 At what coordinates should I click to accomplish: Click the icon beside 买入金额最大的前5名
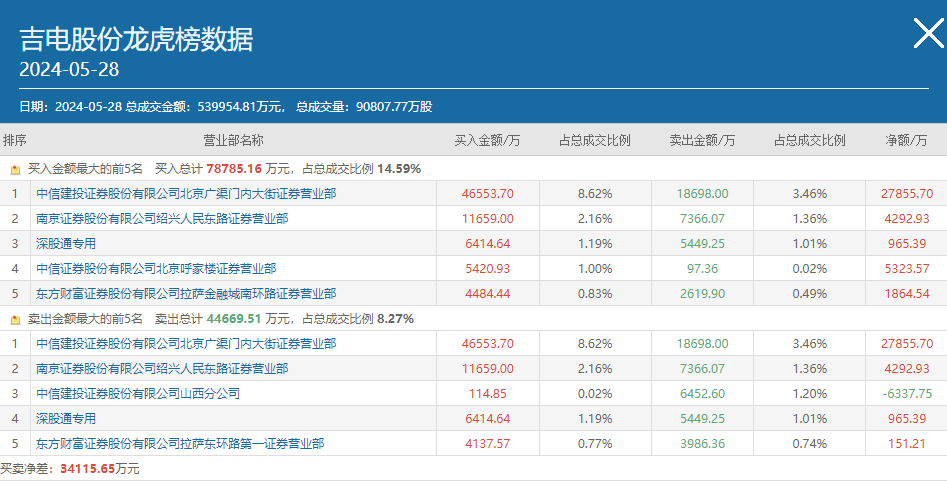coord(15,170)
